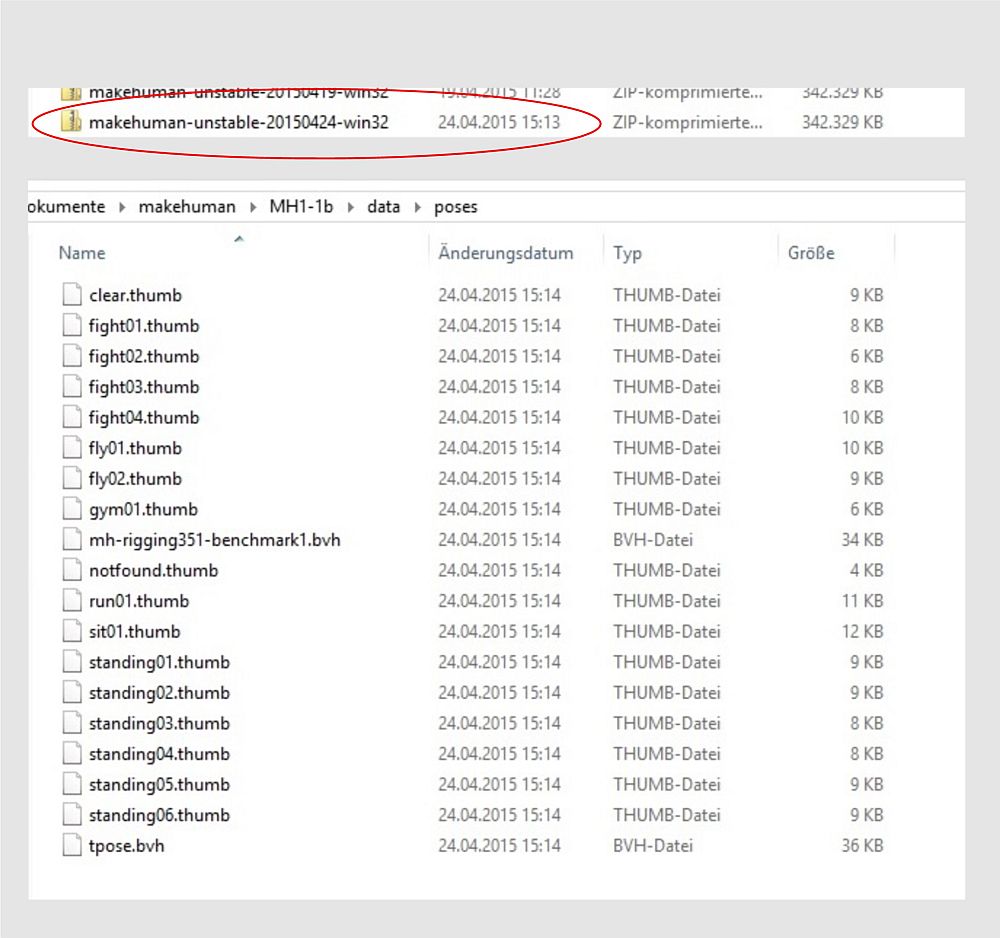Viewport: 1000px width, 938px height.
Task: Select the fight02.thumb file name
Action: point(144,357)
